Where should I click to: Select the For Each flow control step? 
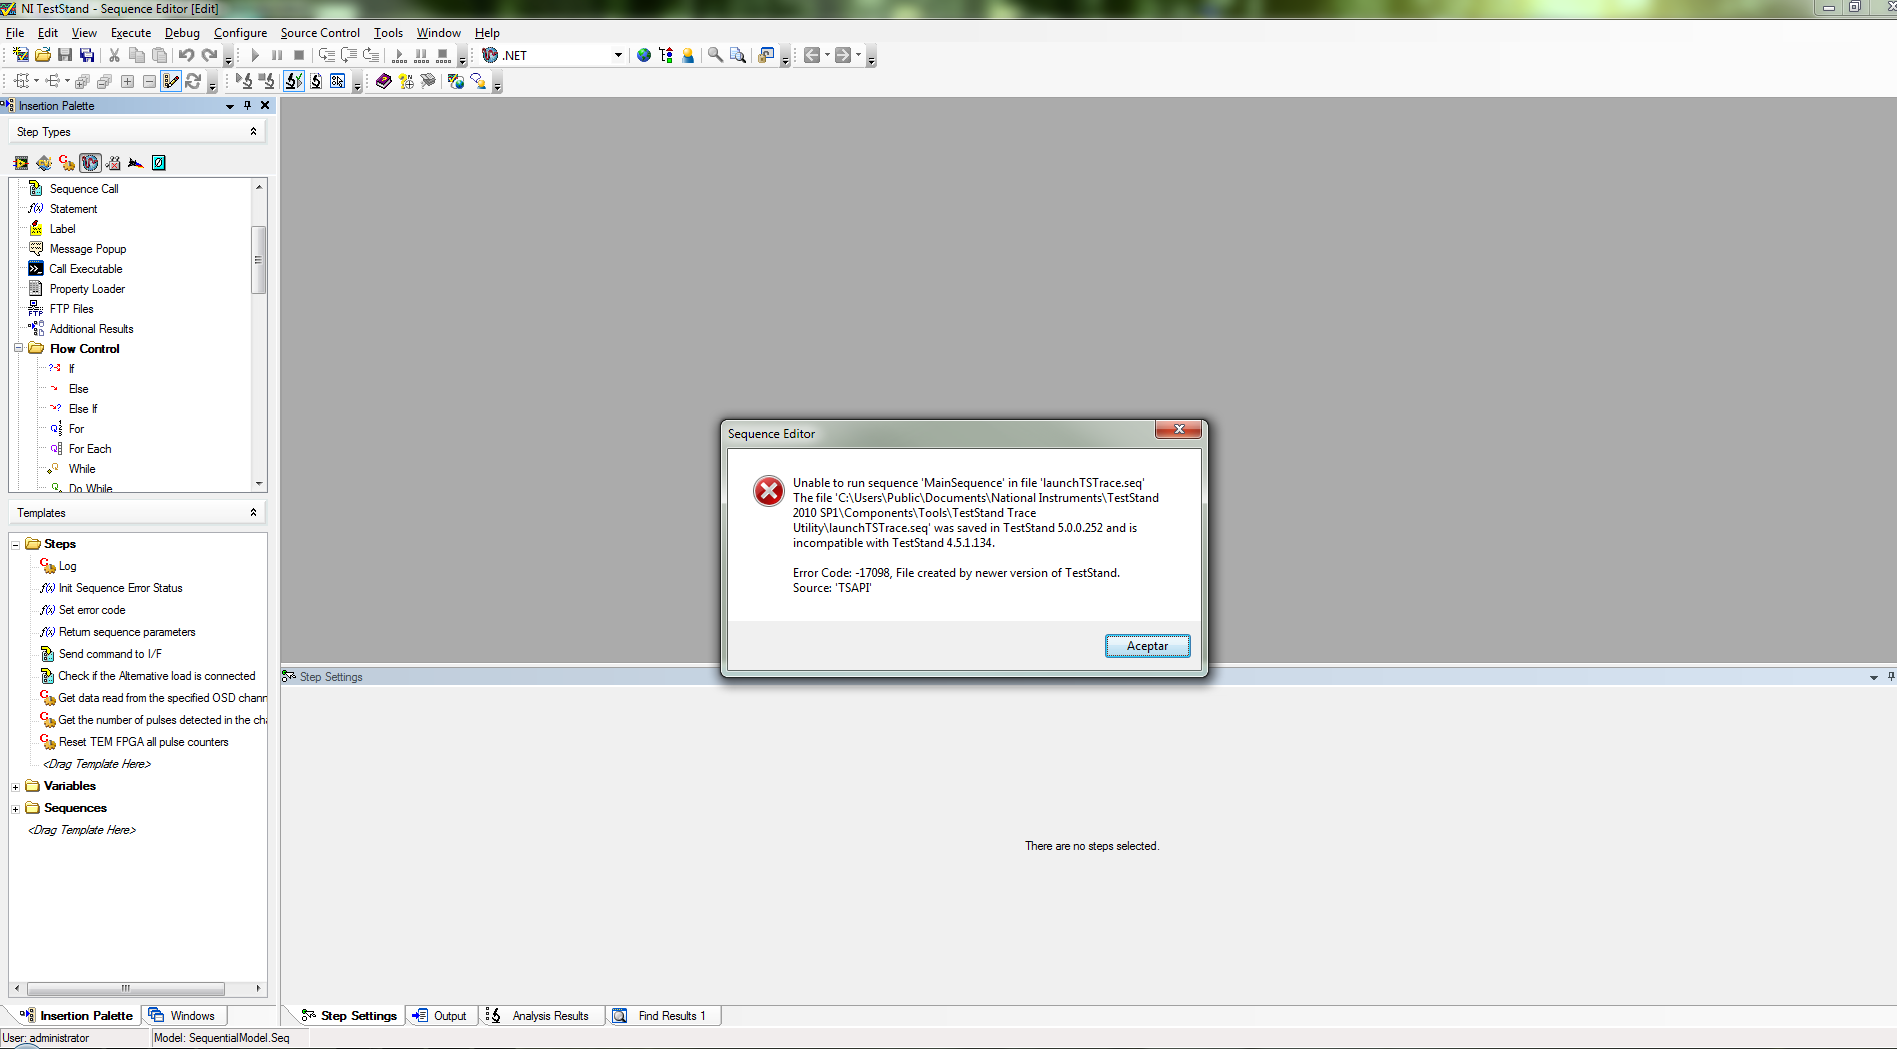pyautogui.click(x=90, y=449)
